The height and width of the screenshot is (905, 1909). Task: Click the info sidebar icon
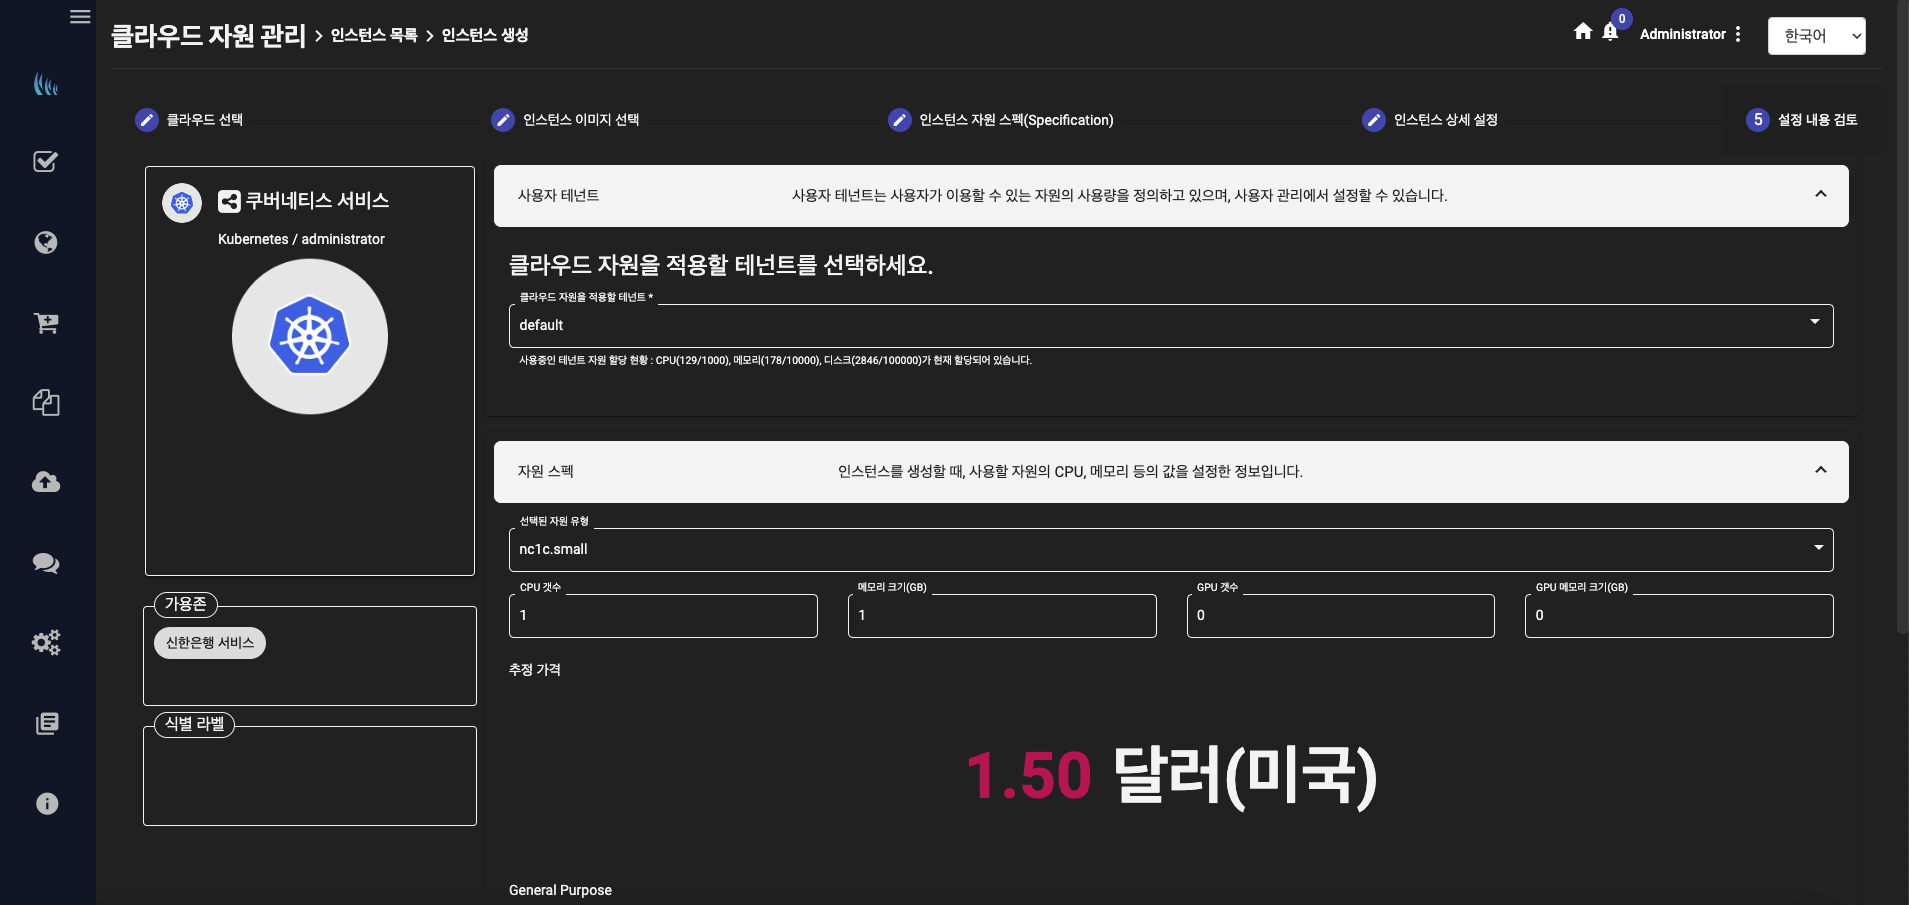(46, 802)
